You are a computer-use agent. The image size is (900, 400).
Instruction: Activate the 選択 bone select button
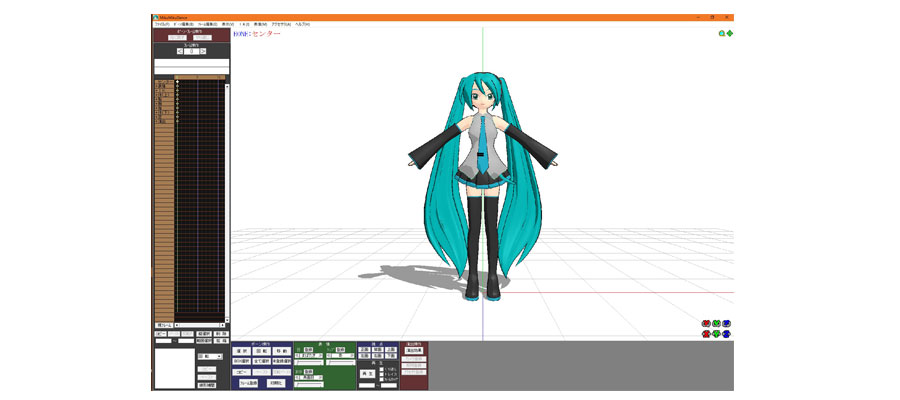click(x=242, y=351)
